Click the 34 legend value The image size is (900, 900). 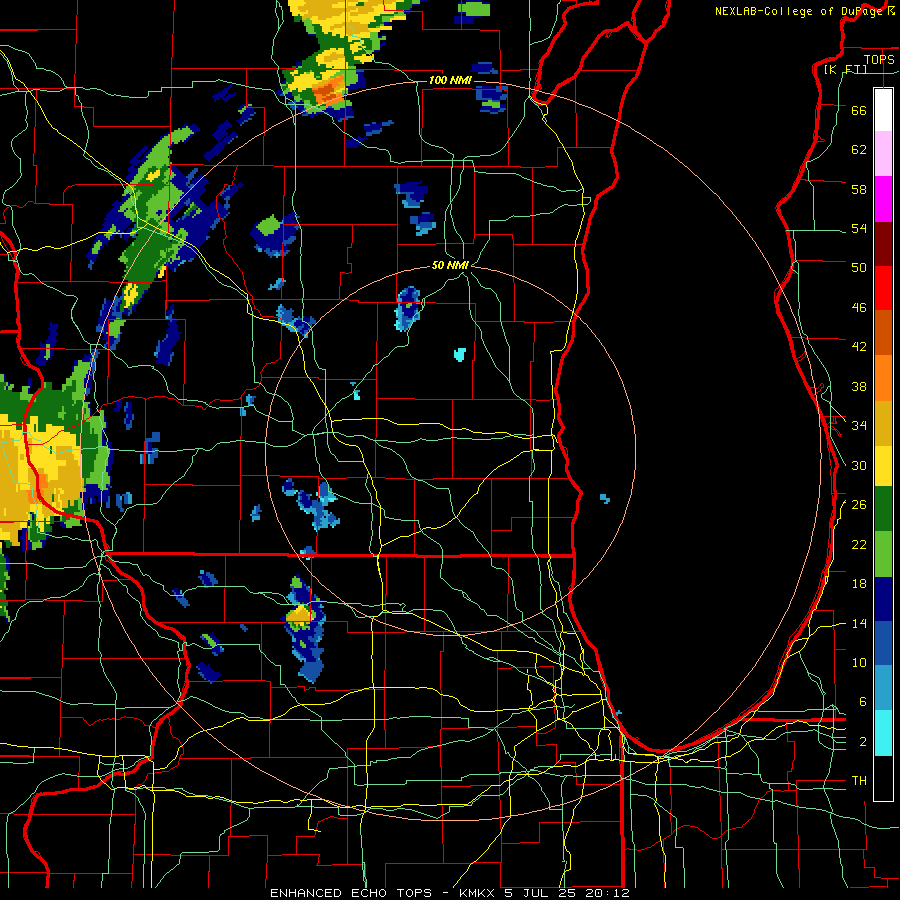point(859,425)
